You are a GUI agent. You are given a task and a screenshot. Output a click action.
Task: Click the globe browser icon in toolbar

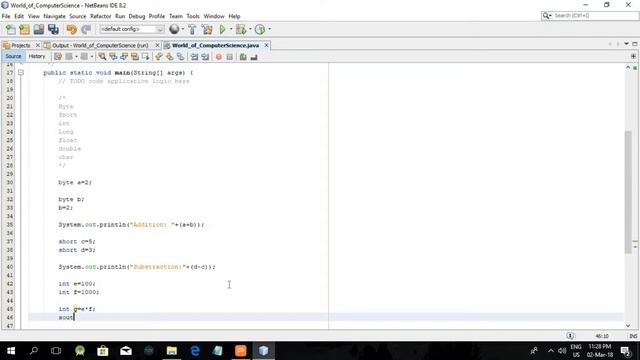[x=174, y=29]
